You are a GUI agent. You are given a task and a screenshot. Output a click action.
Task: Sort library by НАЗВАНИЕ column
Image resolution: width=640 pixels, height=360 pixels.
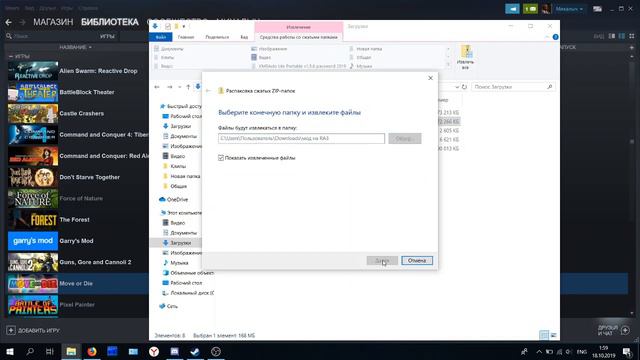pos(76,47)
